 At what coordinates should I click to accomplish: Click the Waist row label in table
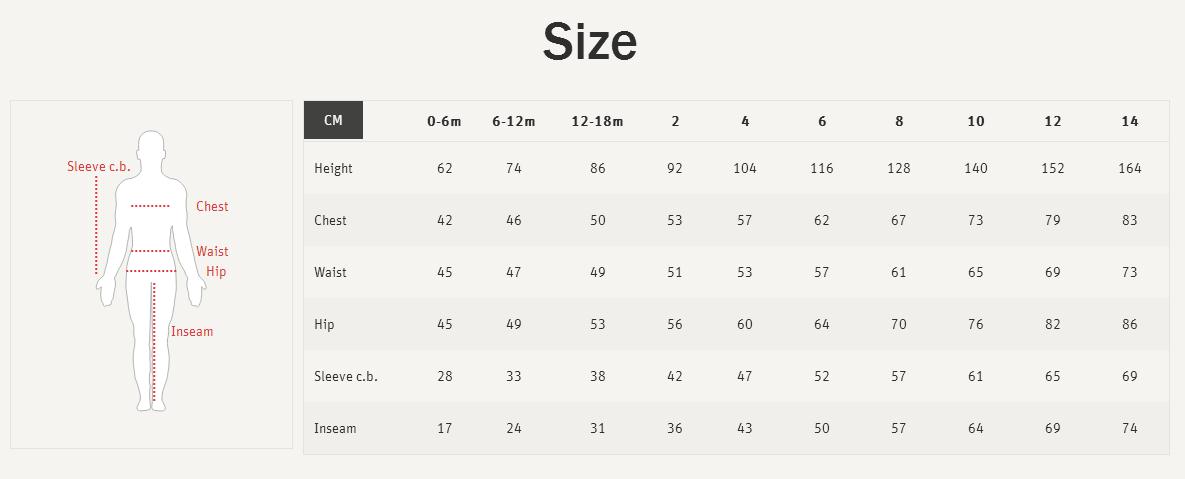point(330,272)
